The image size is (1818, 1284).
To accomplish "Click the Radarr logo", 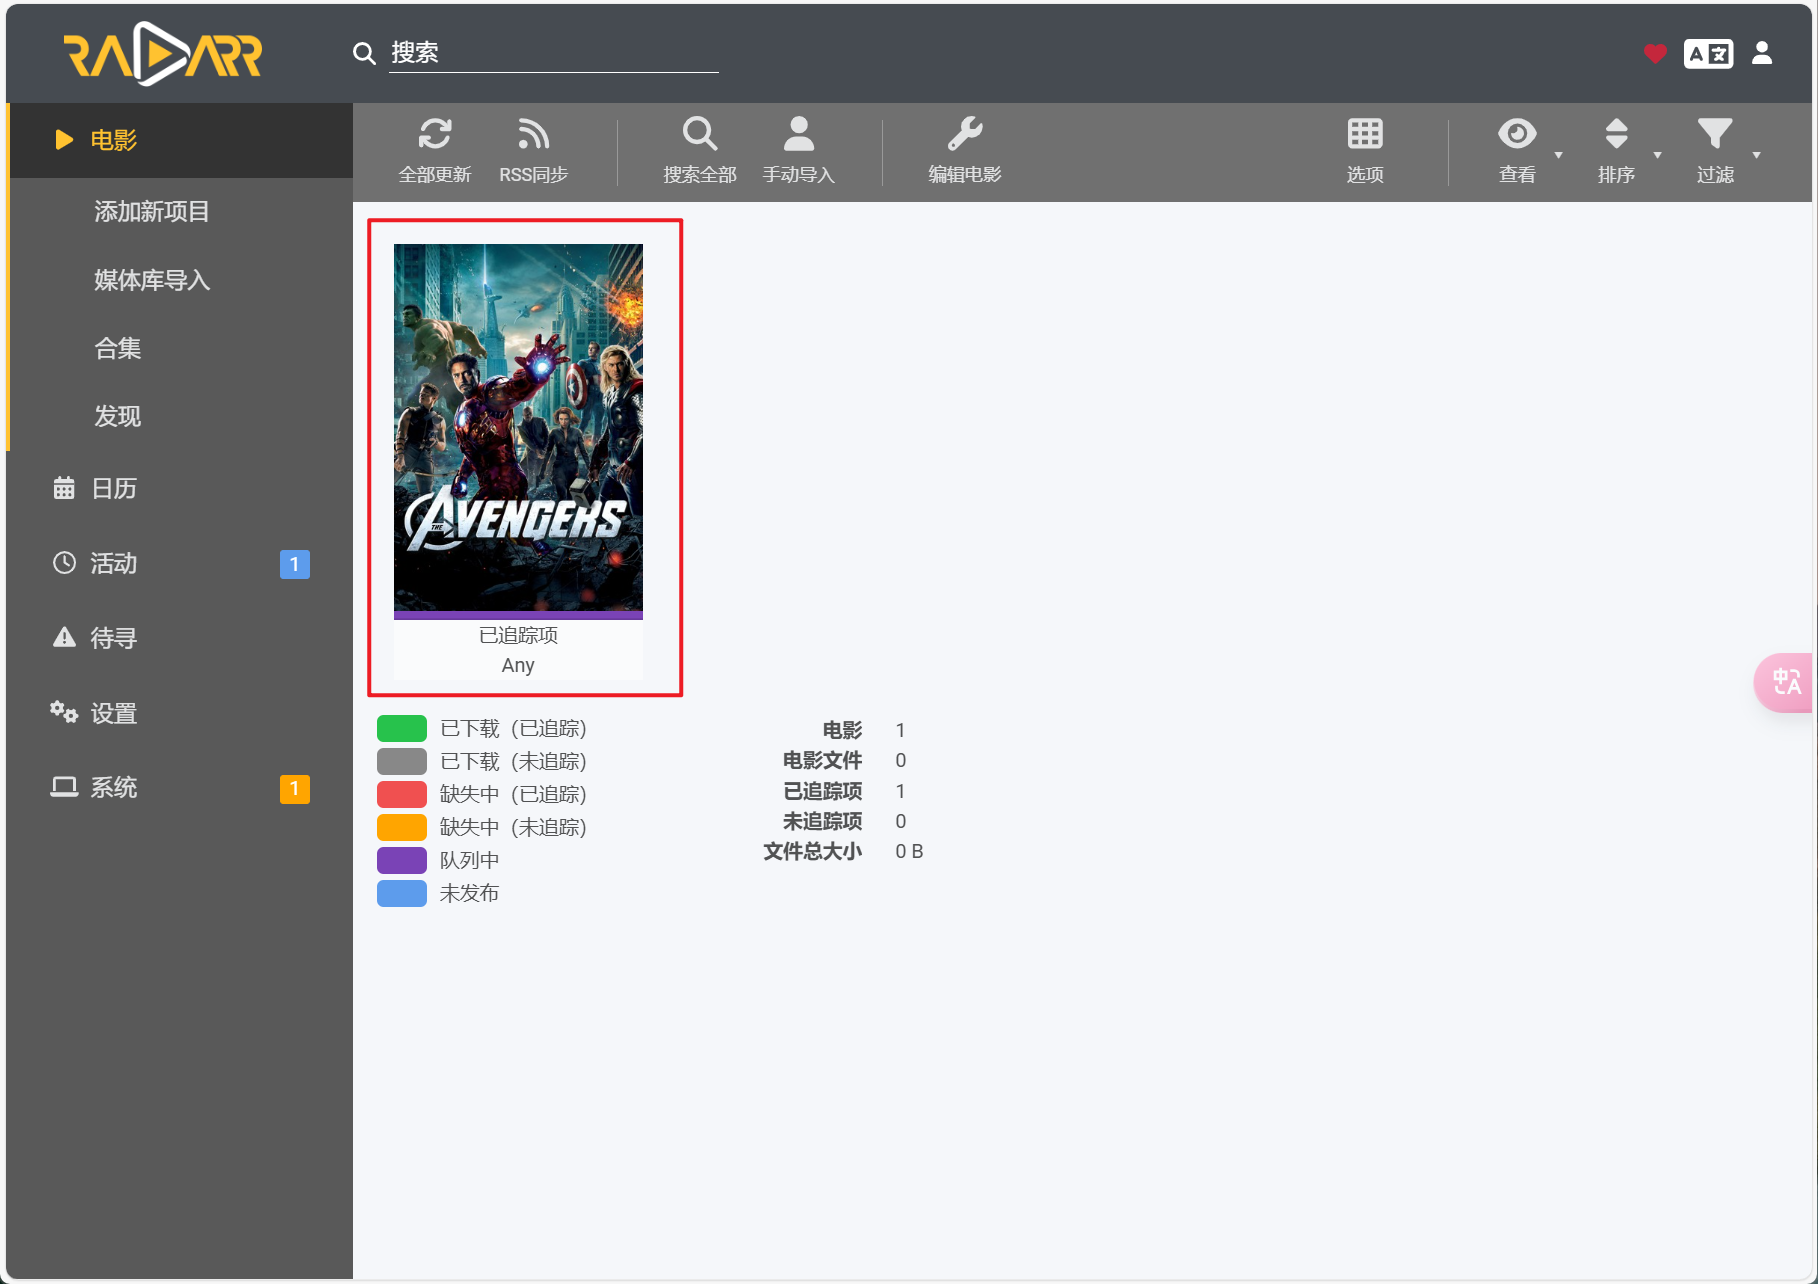I will coord(163,54).
